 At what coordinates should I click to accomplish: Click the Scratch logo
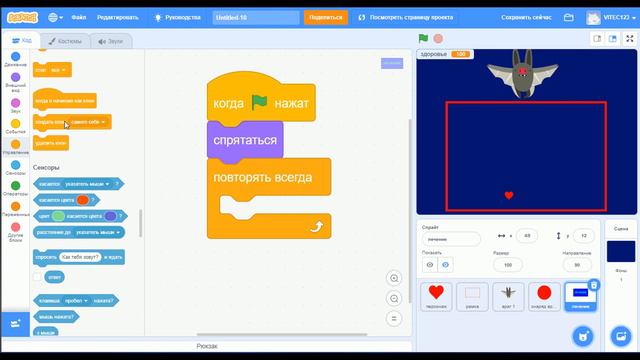[22, 18]
